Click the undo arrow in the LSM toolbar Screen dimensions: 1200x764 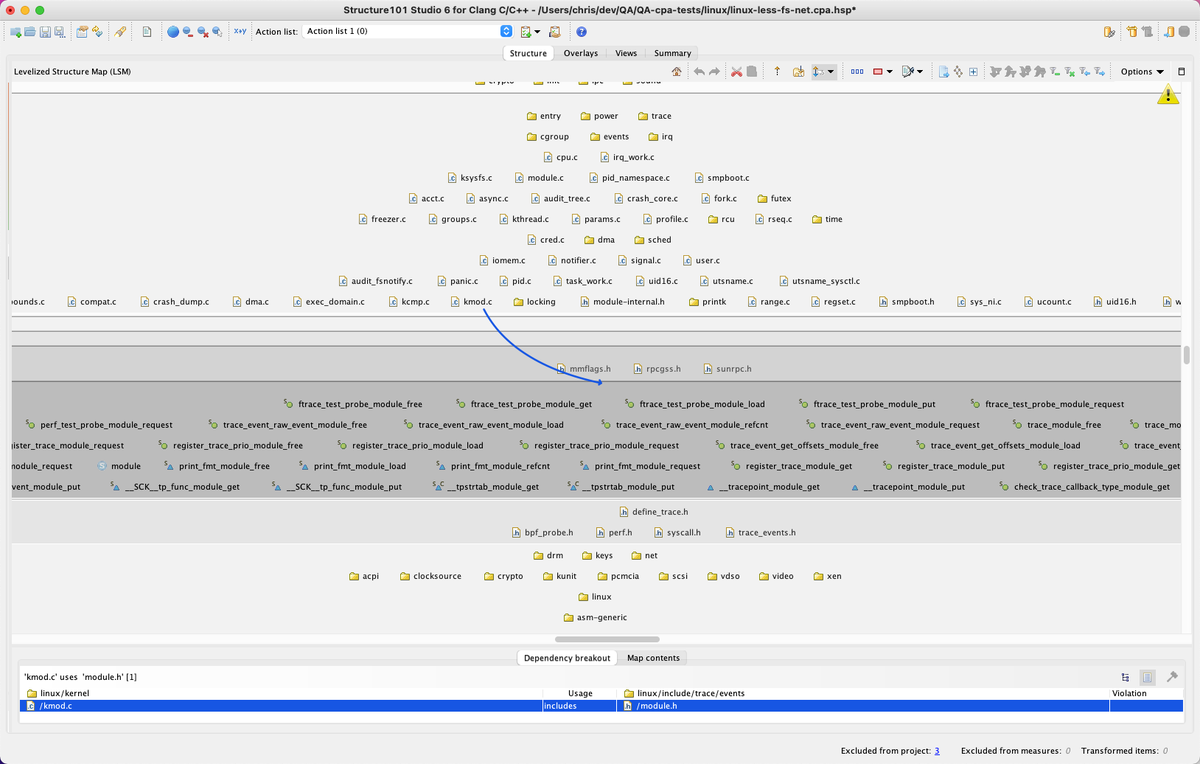click(699, 71)
